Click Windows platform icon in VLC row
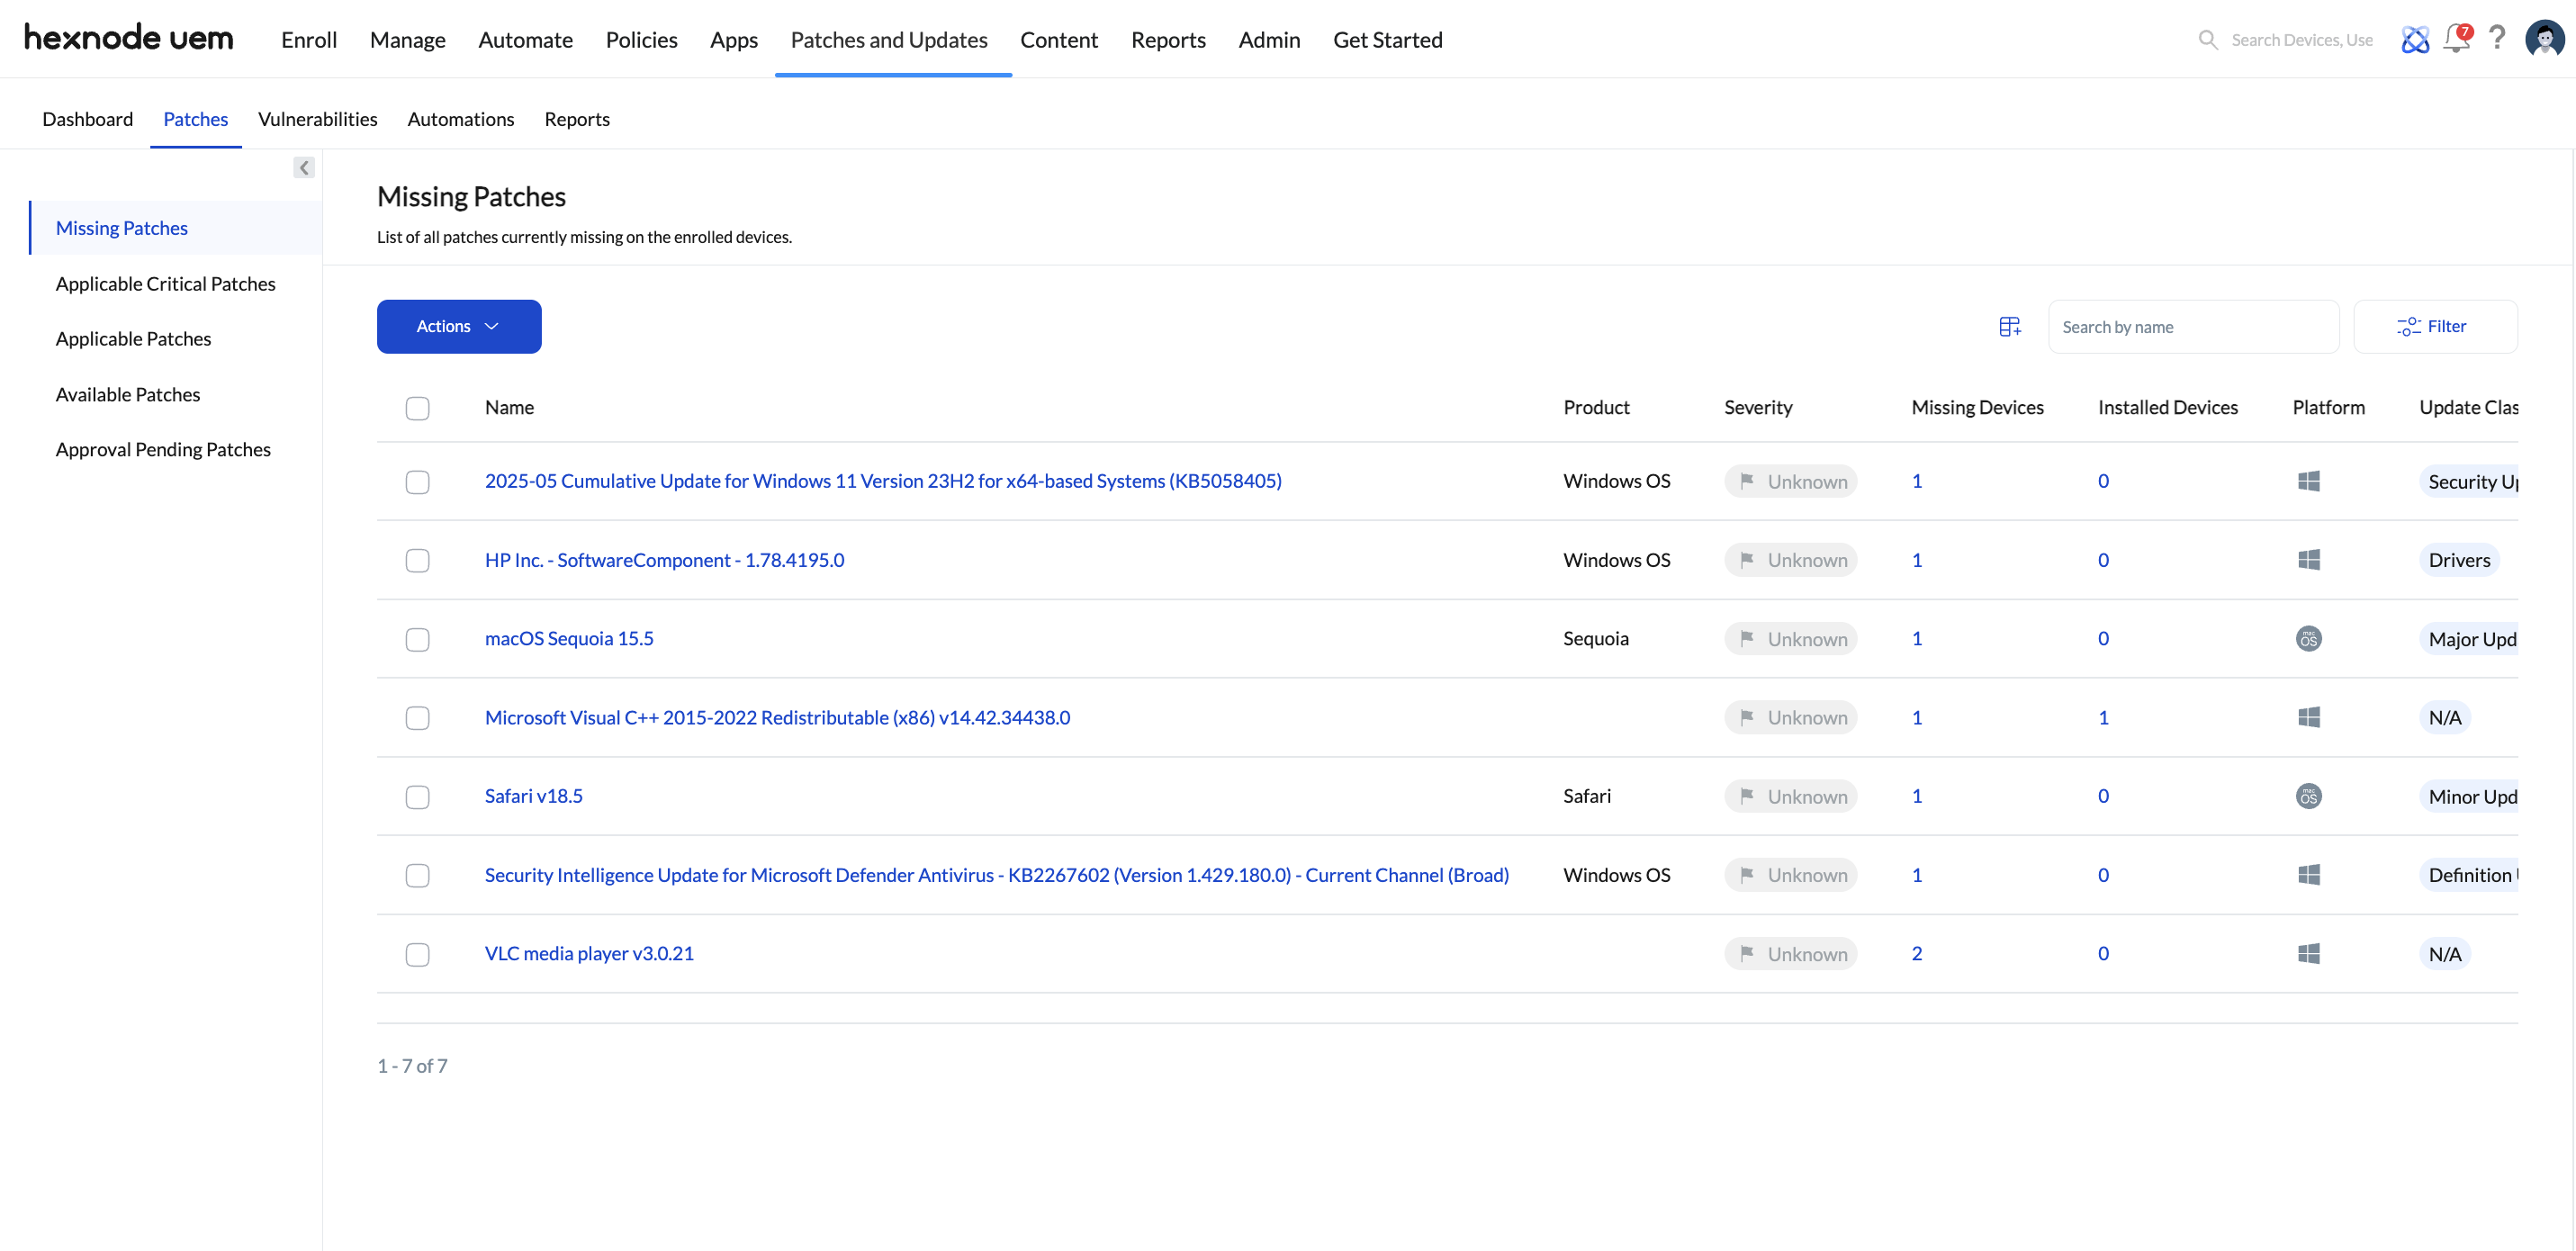Image resolution: width=2576 pixels, height=1251 pixels. click(2308, 953)
